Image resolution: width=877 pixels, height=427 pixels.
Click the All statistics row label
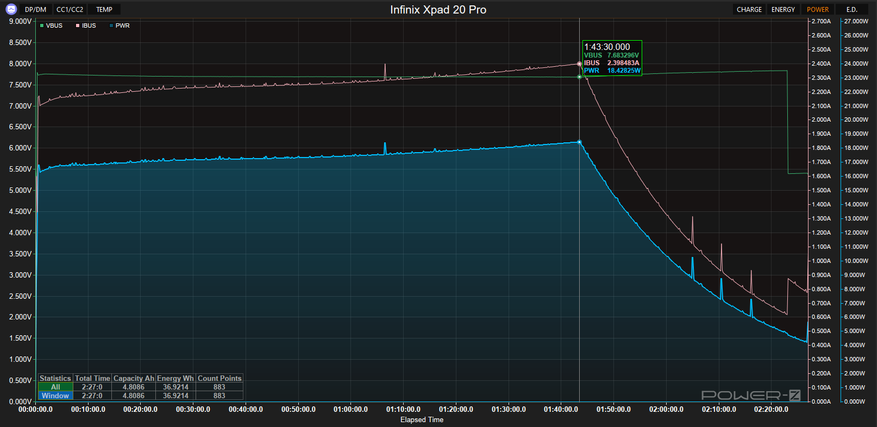point(55,387)
